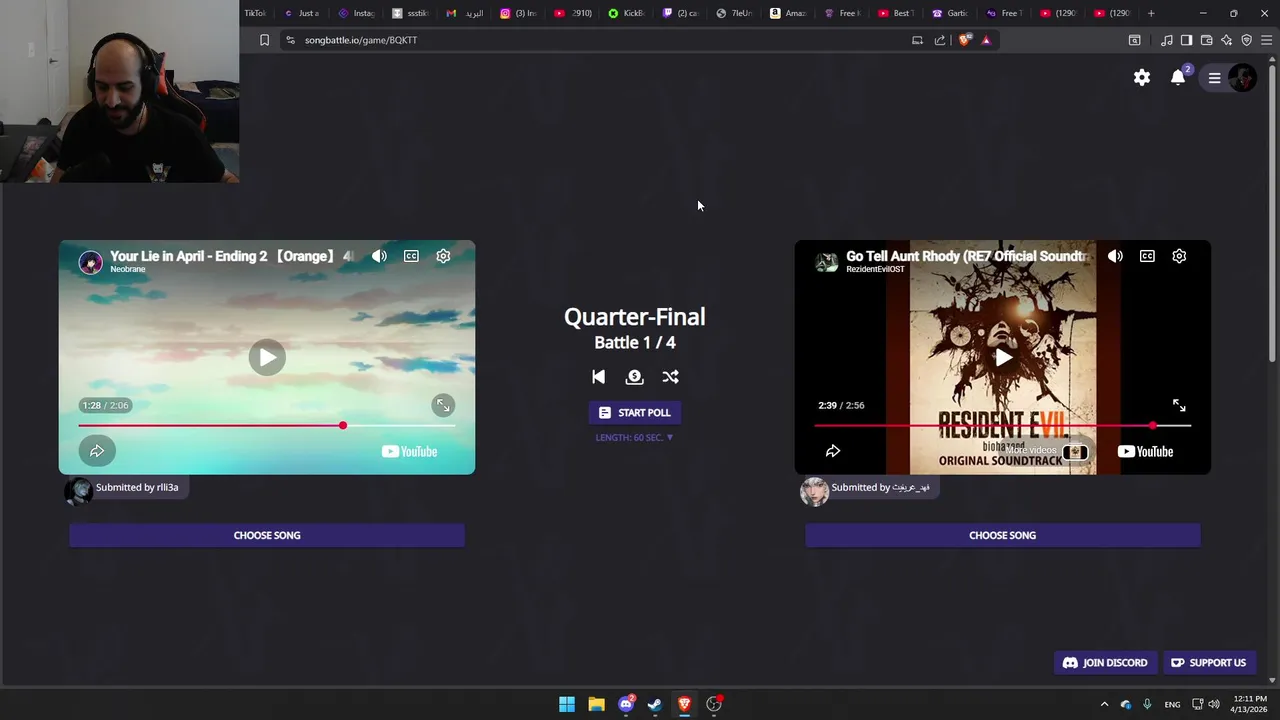The width and height of the screenshot is (1280, 720).
Task: Switch to the Gartic tab
Action: 951,13
